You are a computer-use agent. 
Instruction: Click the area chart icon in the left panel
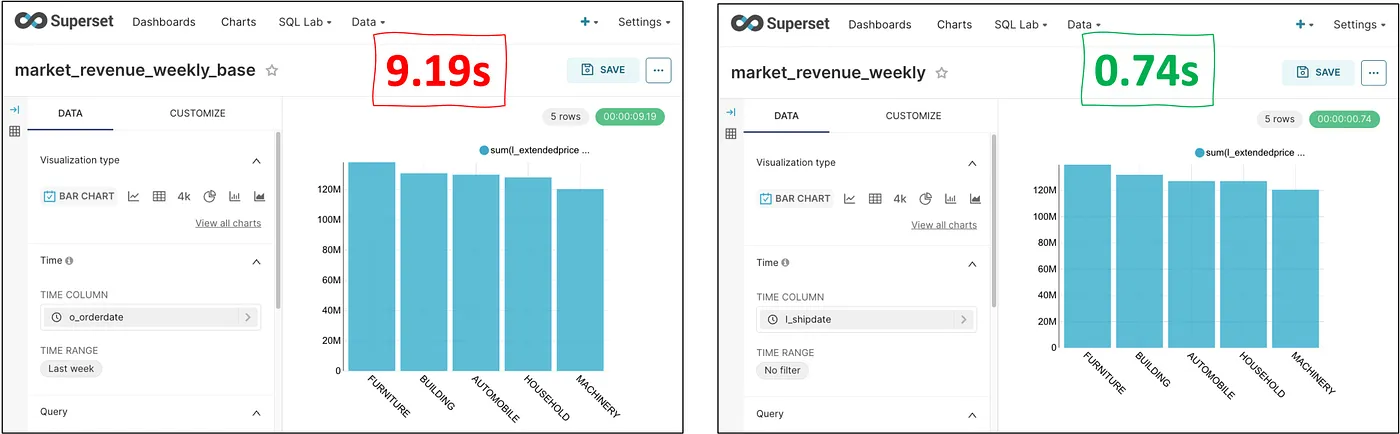(x=260, y=196)
